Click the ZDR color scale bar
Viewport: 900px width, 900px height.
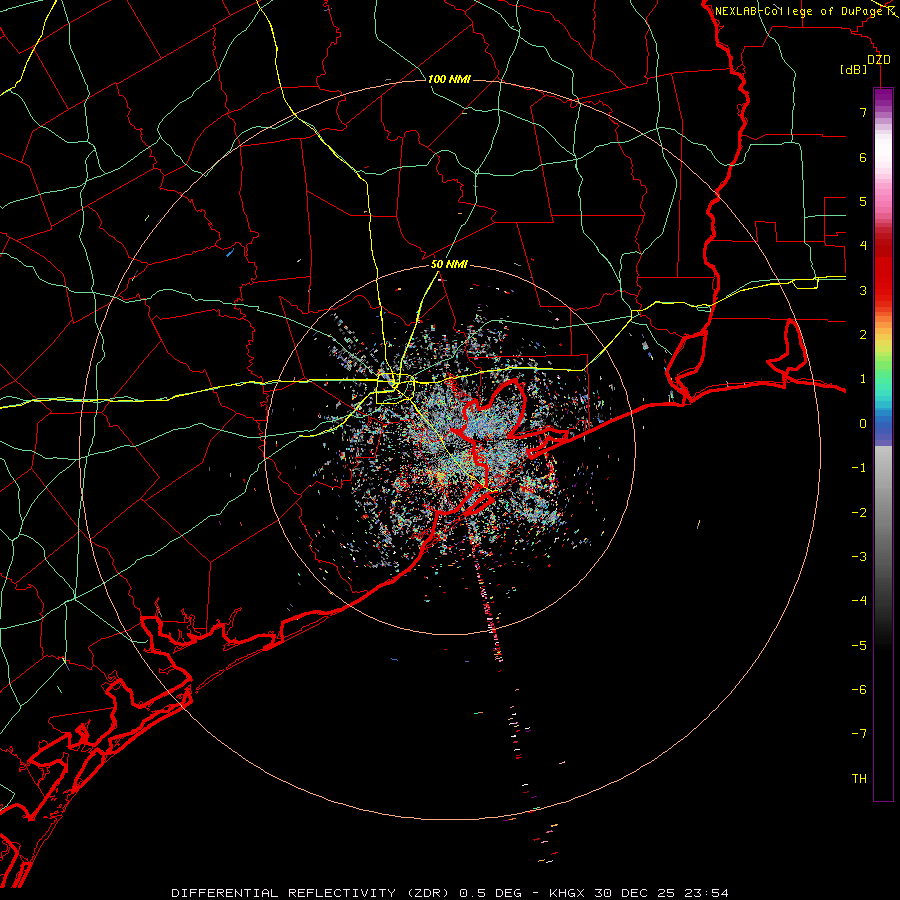pyautogui.click(x=883, y=444)
